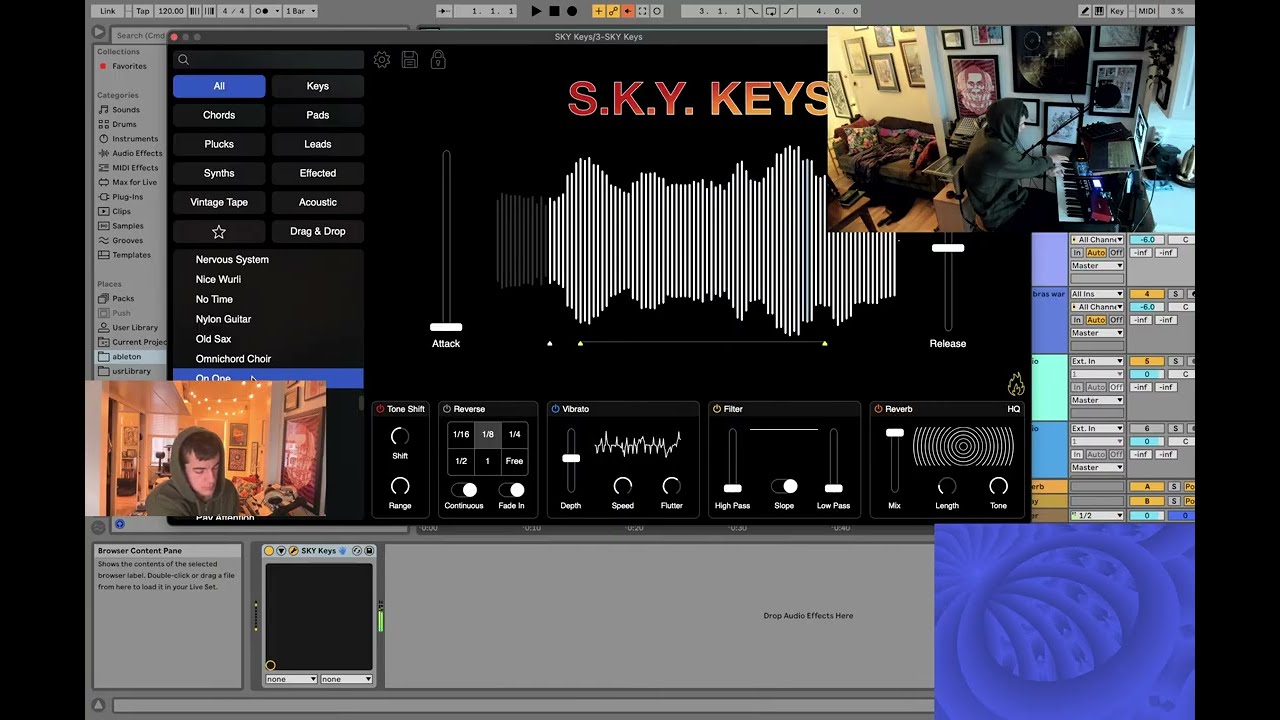Click the Ableton Tap tempo button

click(x=142, y=11)
